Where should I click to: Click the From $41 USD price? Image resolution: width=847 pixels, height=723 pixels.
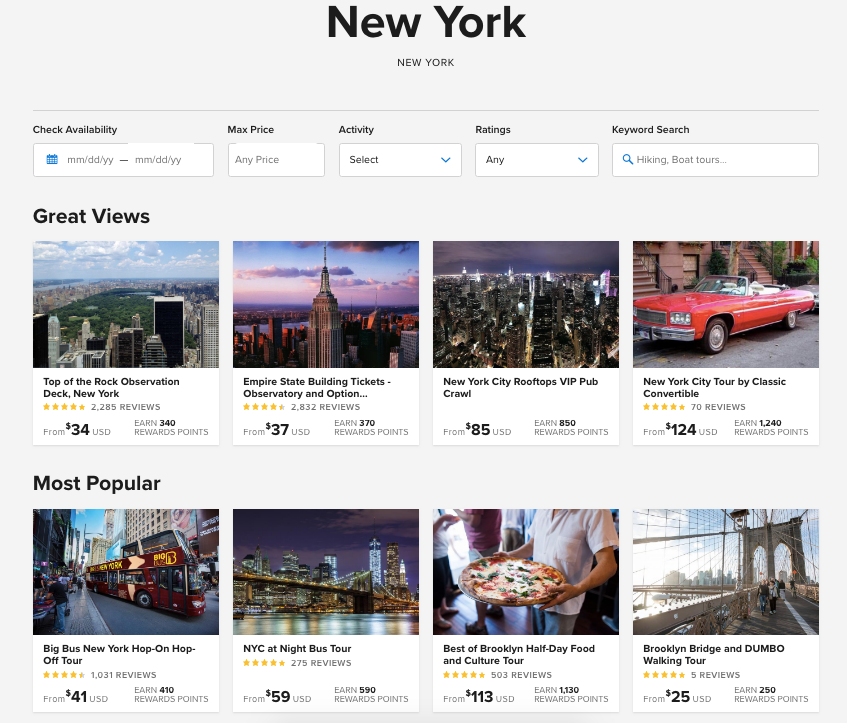click(x=76, y=697)
